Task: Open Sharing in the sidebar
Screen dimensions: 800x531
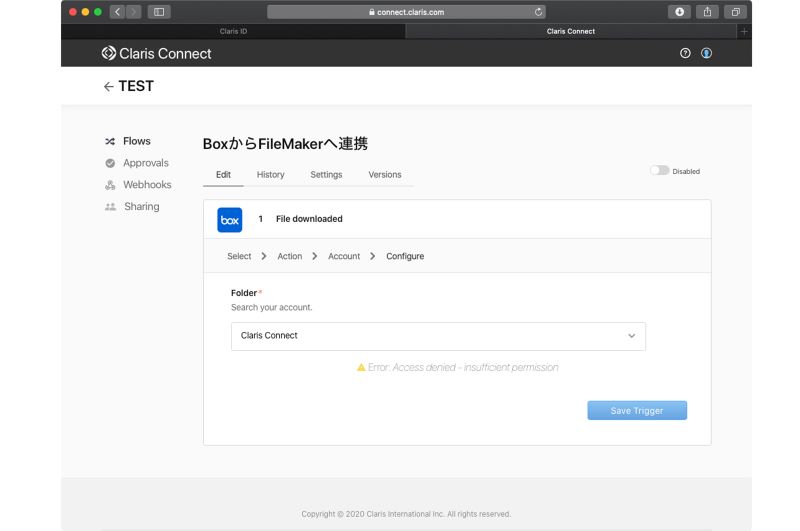Action: coord(142,207)
